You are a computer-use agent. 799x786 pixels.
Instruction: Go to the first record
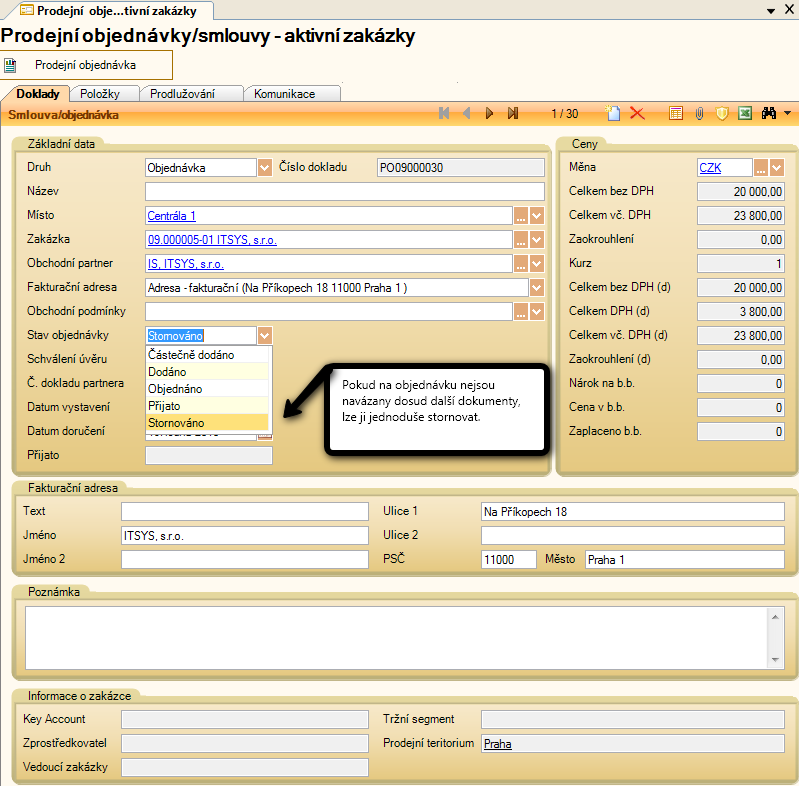[x=444, y=114]
